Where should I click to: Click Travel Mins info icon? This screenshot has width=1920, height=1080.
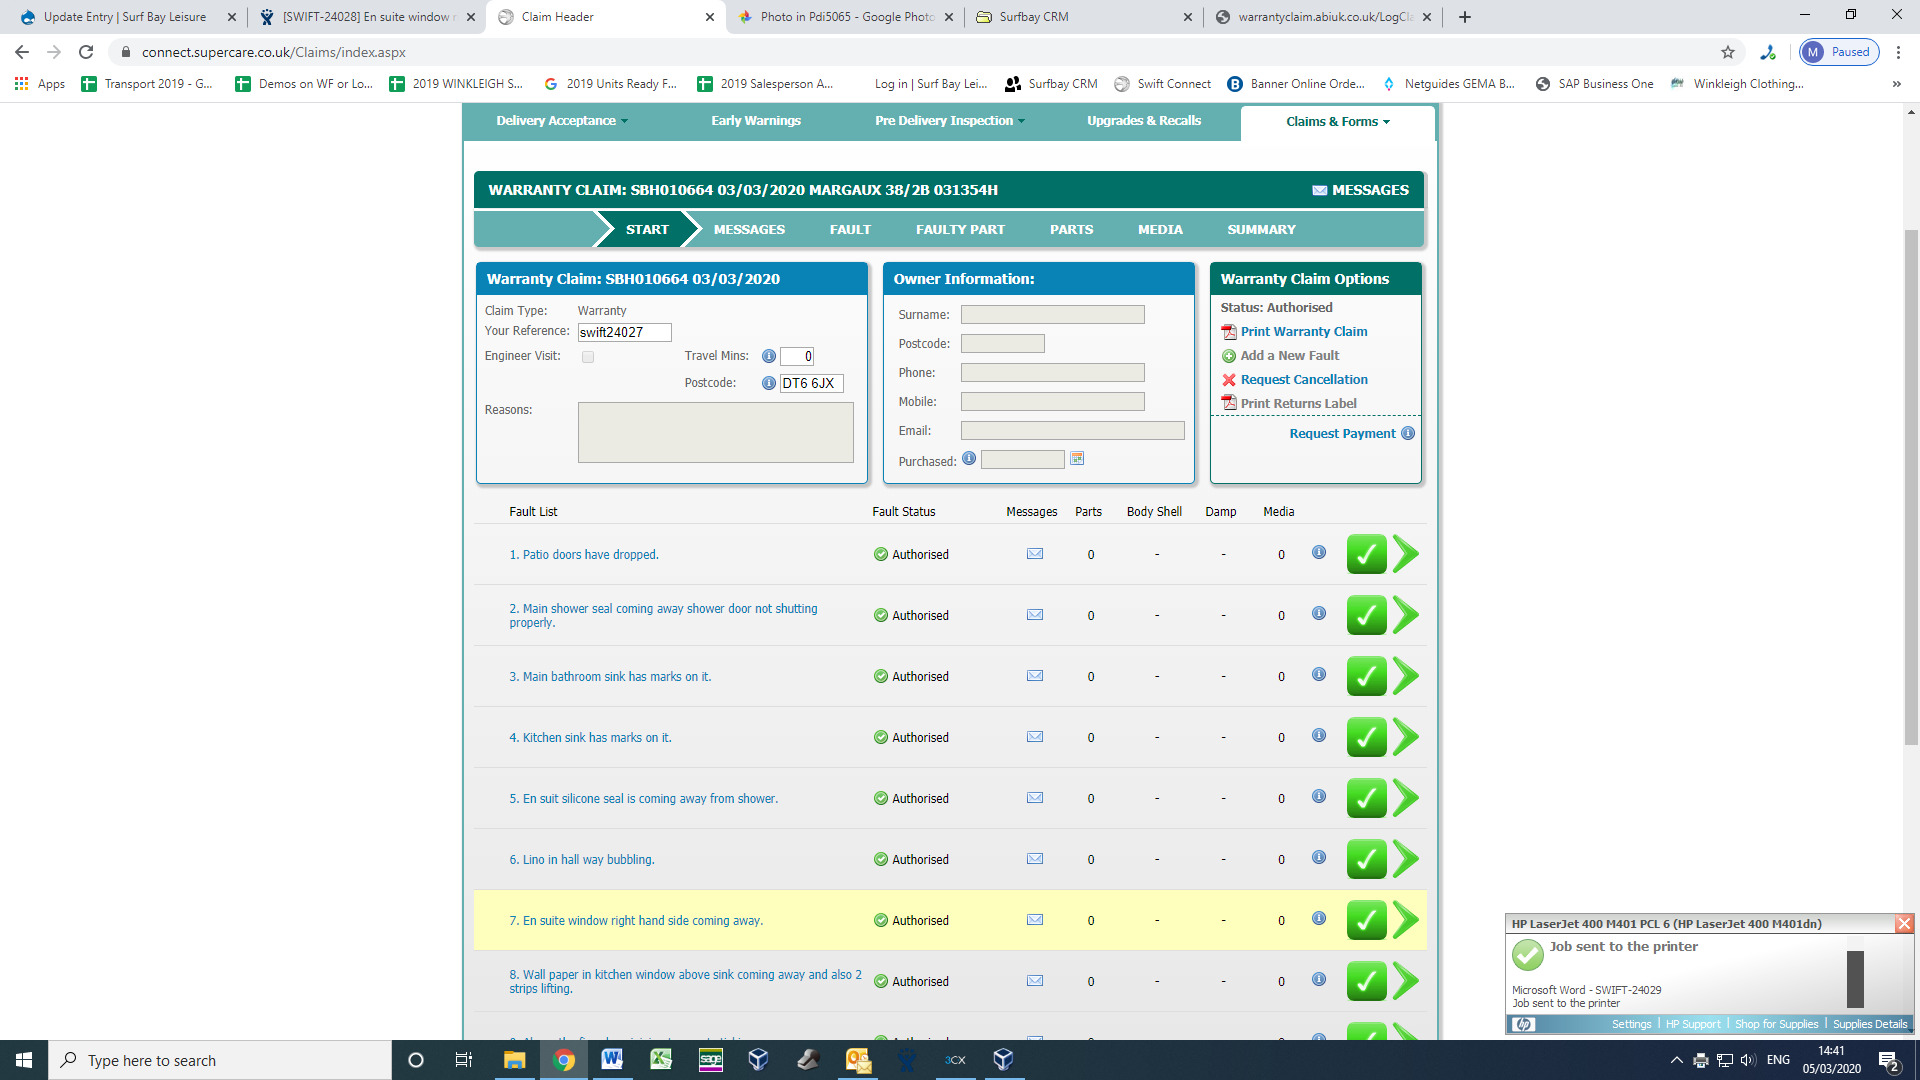769,356
